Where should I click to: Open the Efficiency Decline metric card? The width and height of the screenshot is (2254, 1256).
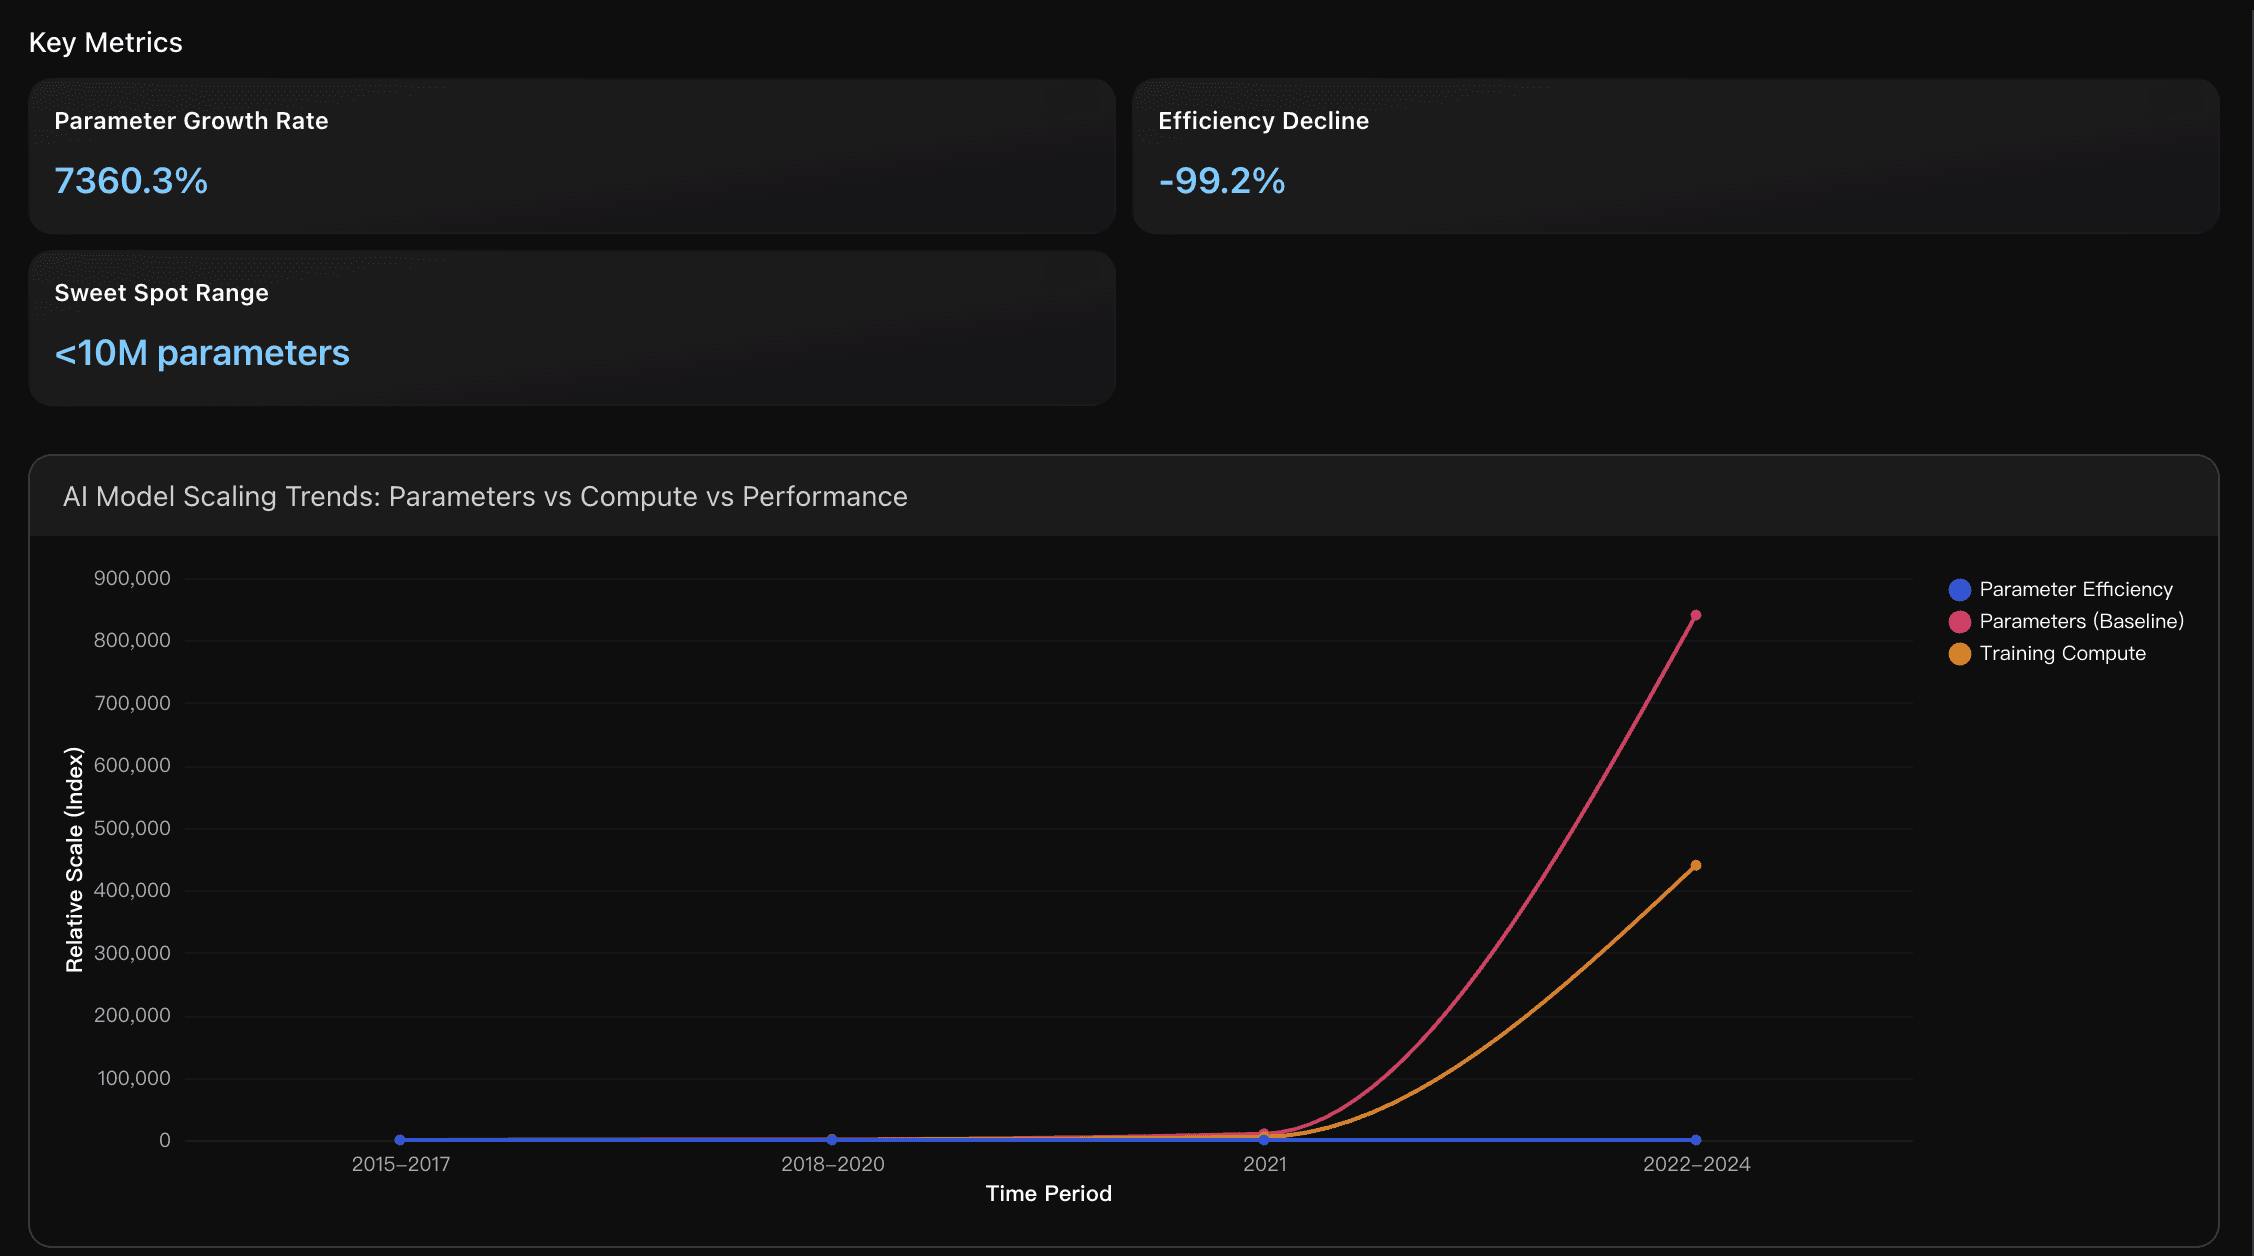[x=1675, y=156]
